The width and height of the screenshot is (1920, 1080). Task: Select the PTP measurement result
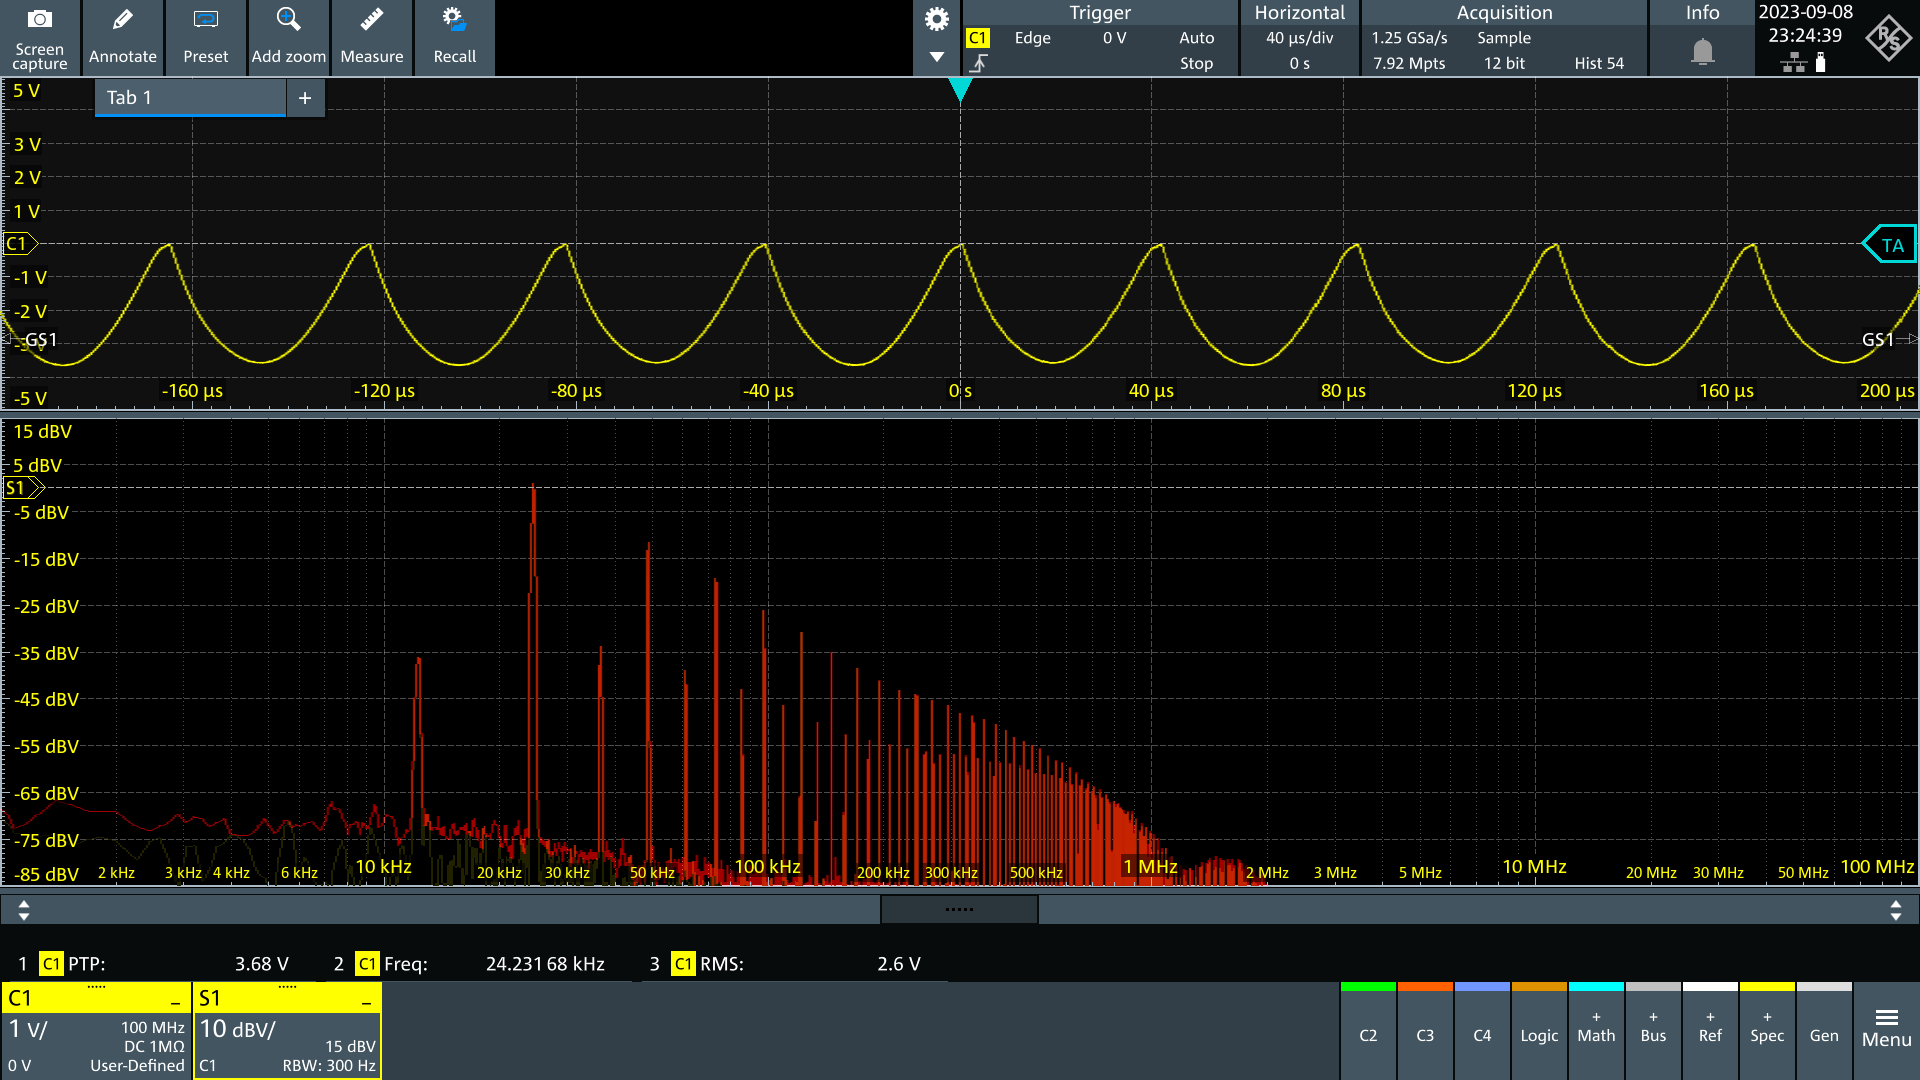click(x=160, y=964)
